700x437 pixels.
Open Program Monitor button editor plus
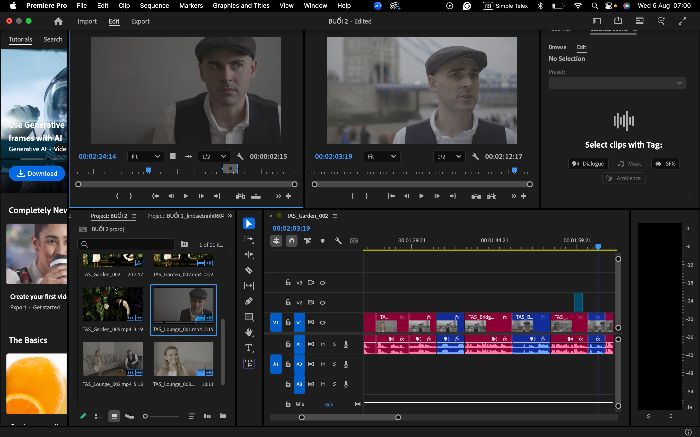(523, 196)
